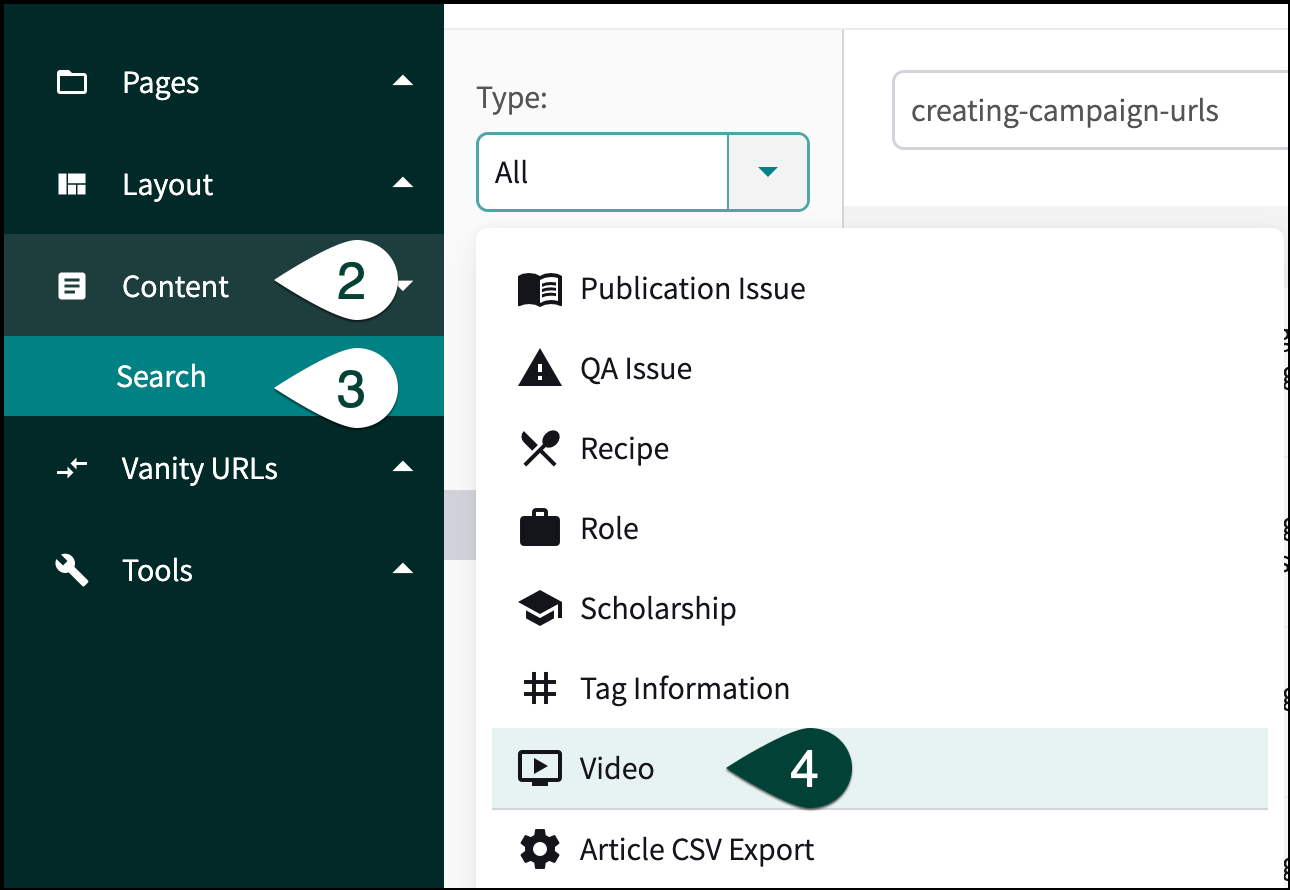Click the Recipe utensils icon
1290x890 pixels.
point(540,449)
